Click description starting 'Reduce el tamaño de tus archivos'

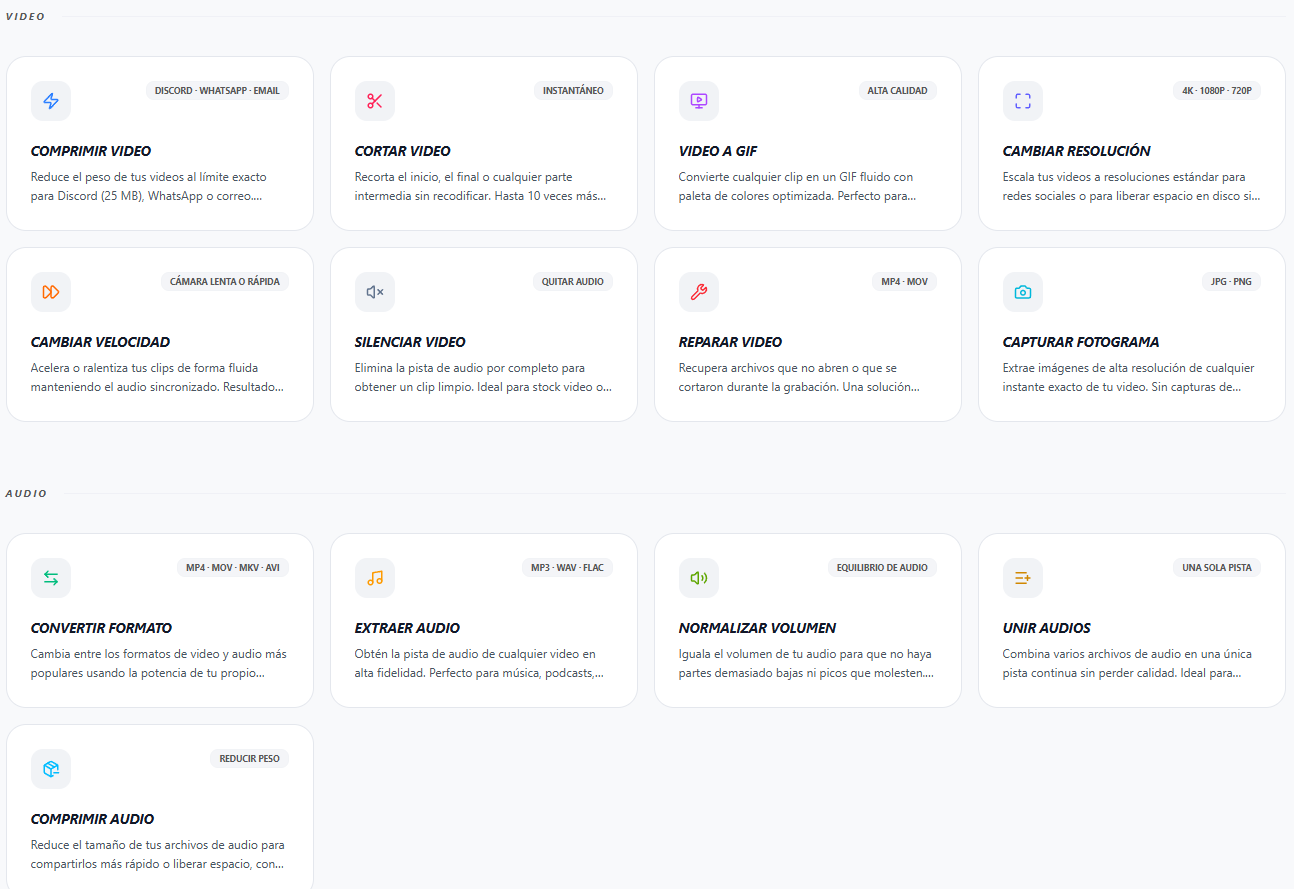coord(158,854)
